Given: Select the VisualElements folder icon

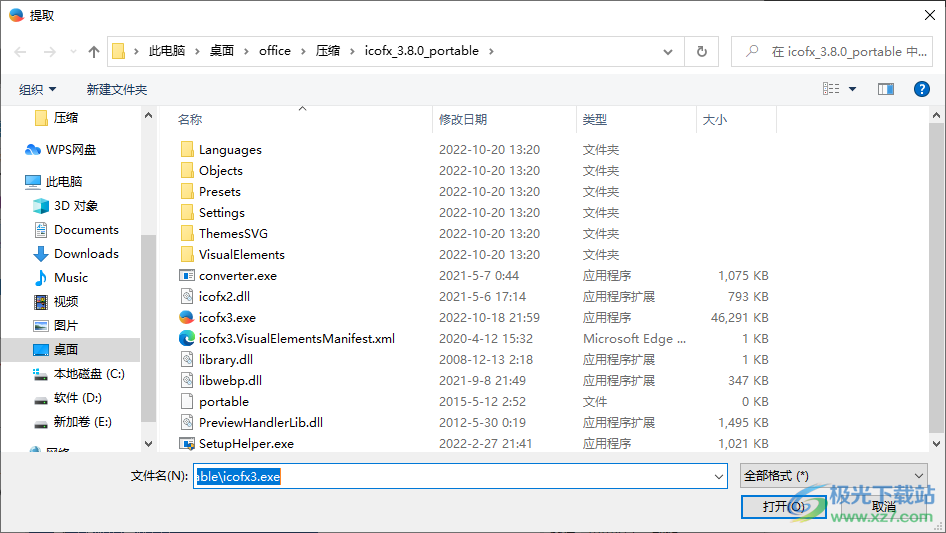Looking at the screenshot, I should 187,254.
